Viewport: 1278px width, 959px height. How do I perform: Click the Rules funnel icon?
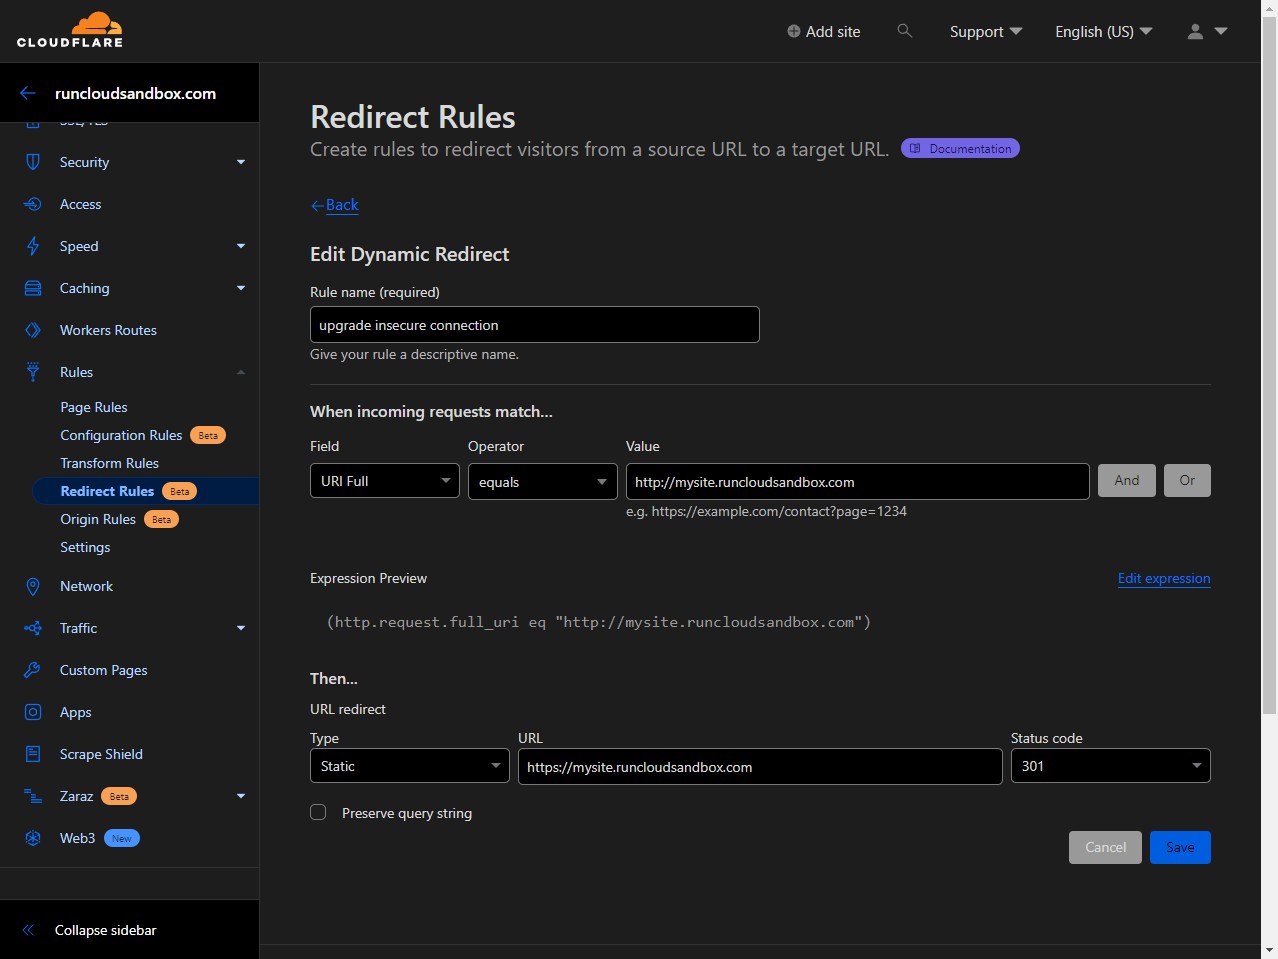point(33,372)
